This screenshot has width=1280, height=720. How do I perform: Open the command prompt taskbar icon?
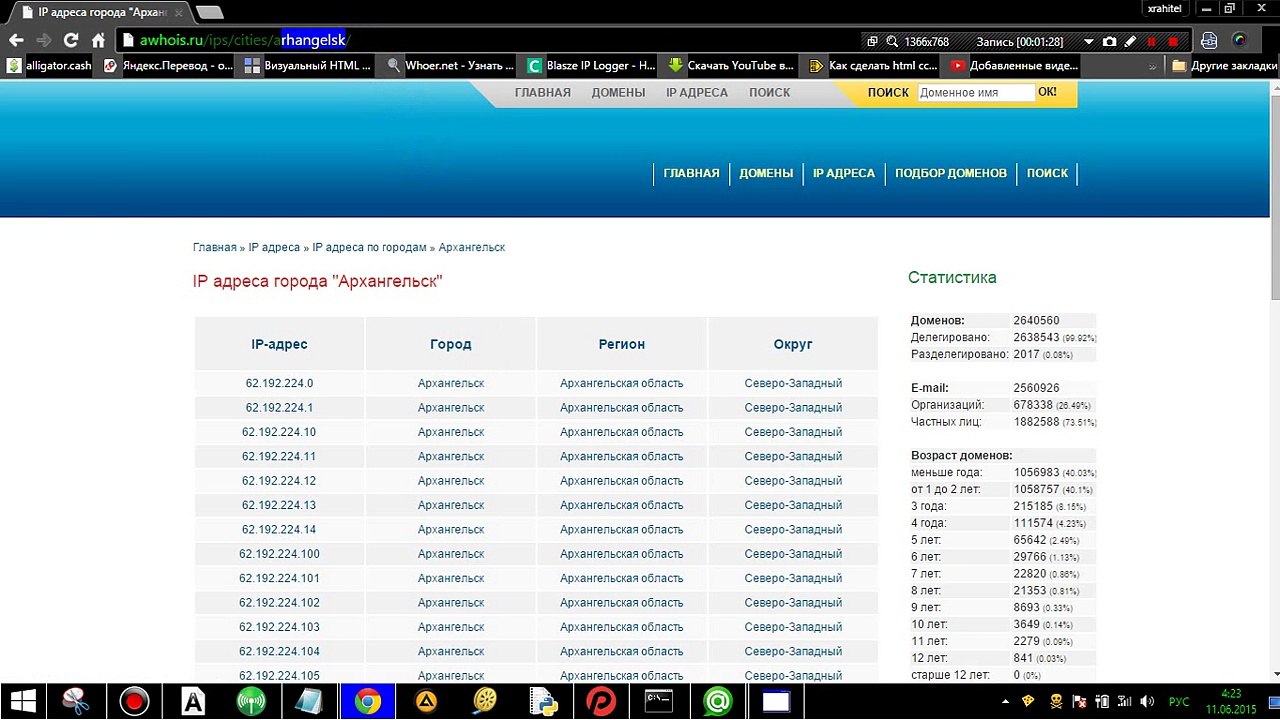pyautogui.click(x=658, y=702)
